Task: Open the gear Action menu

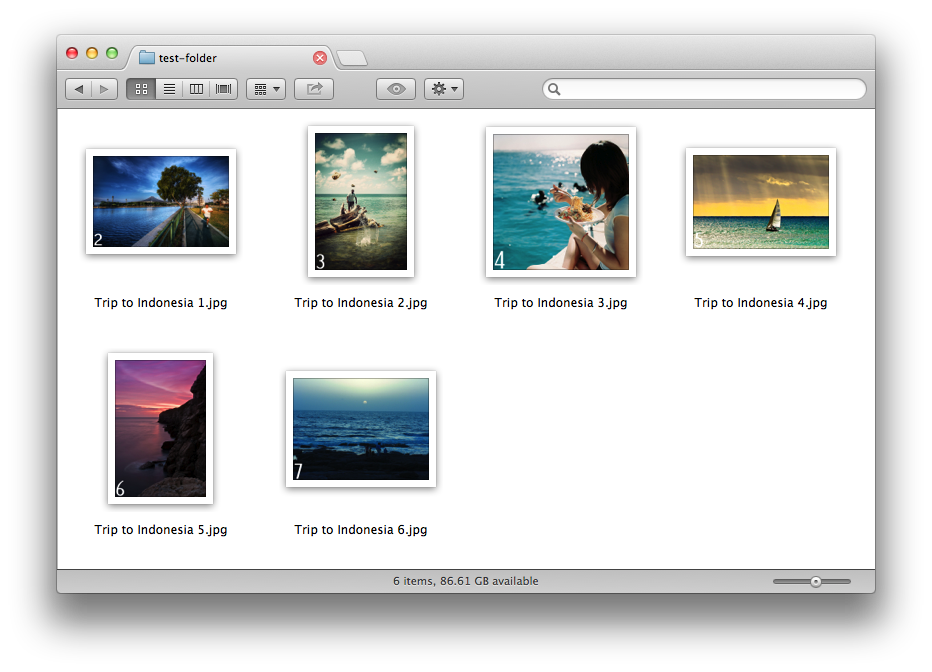Action: pyautogui.click(x=444, y=89)
